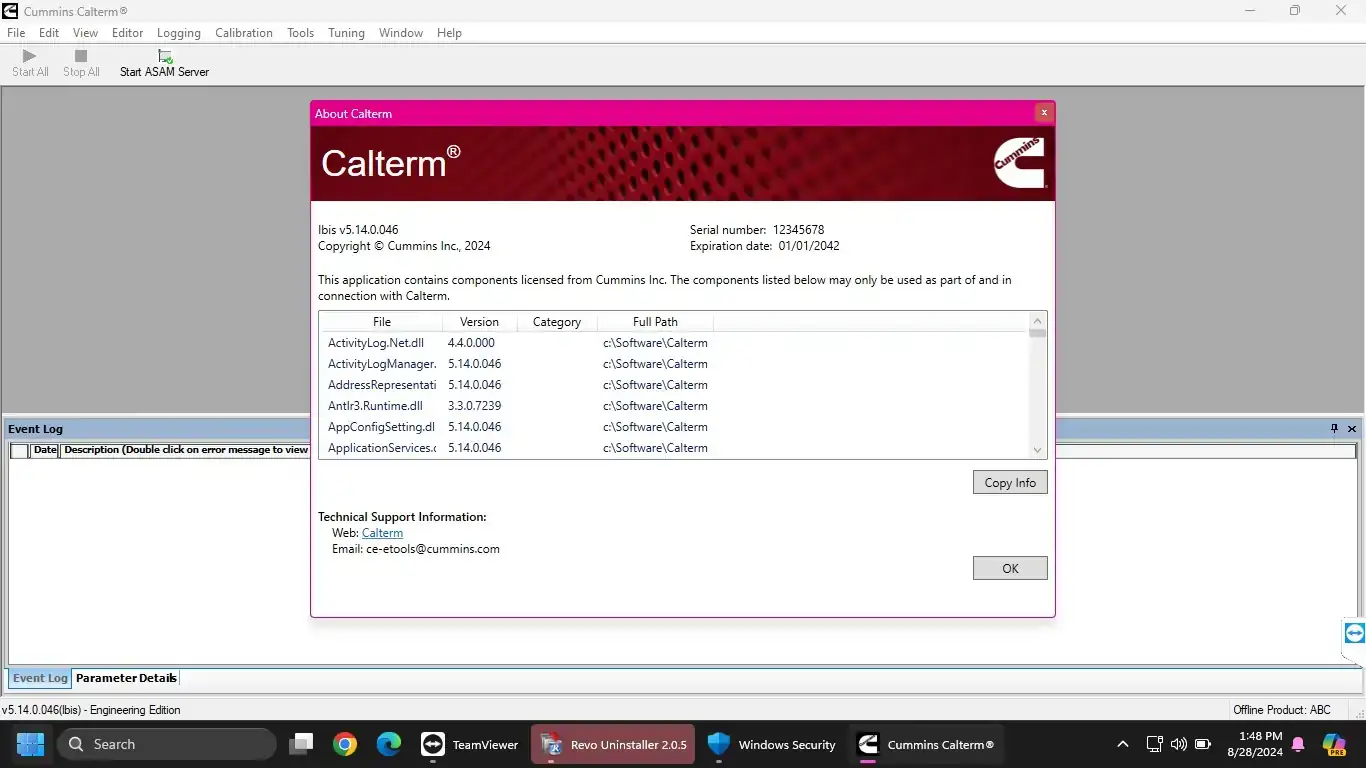Image resolution: width=1366 pixels, height=768 pixels.
Task: Select the Antlr3.Runtime.dll row
Action: 674,406
